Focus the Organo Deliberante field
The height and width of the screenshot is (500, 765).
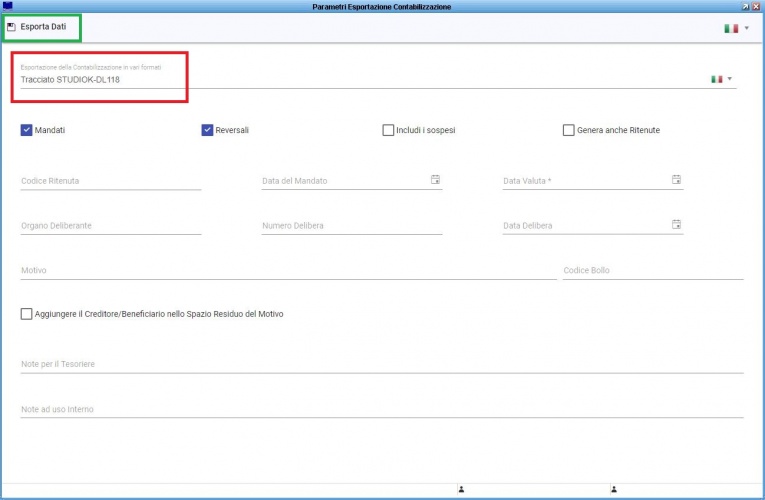pos(111,225)
